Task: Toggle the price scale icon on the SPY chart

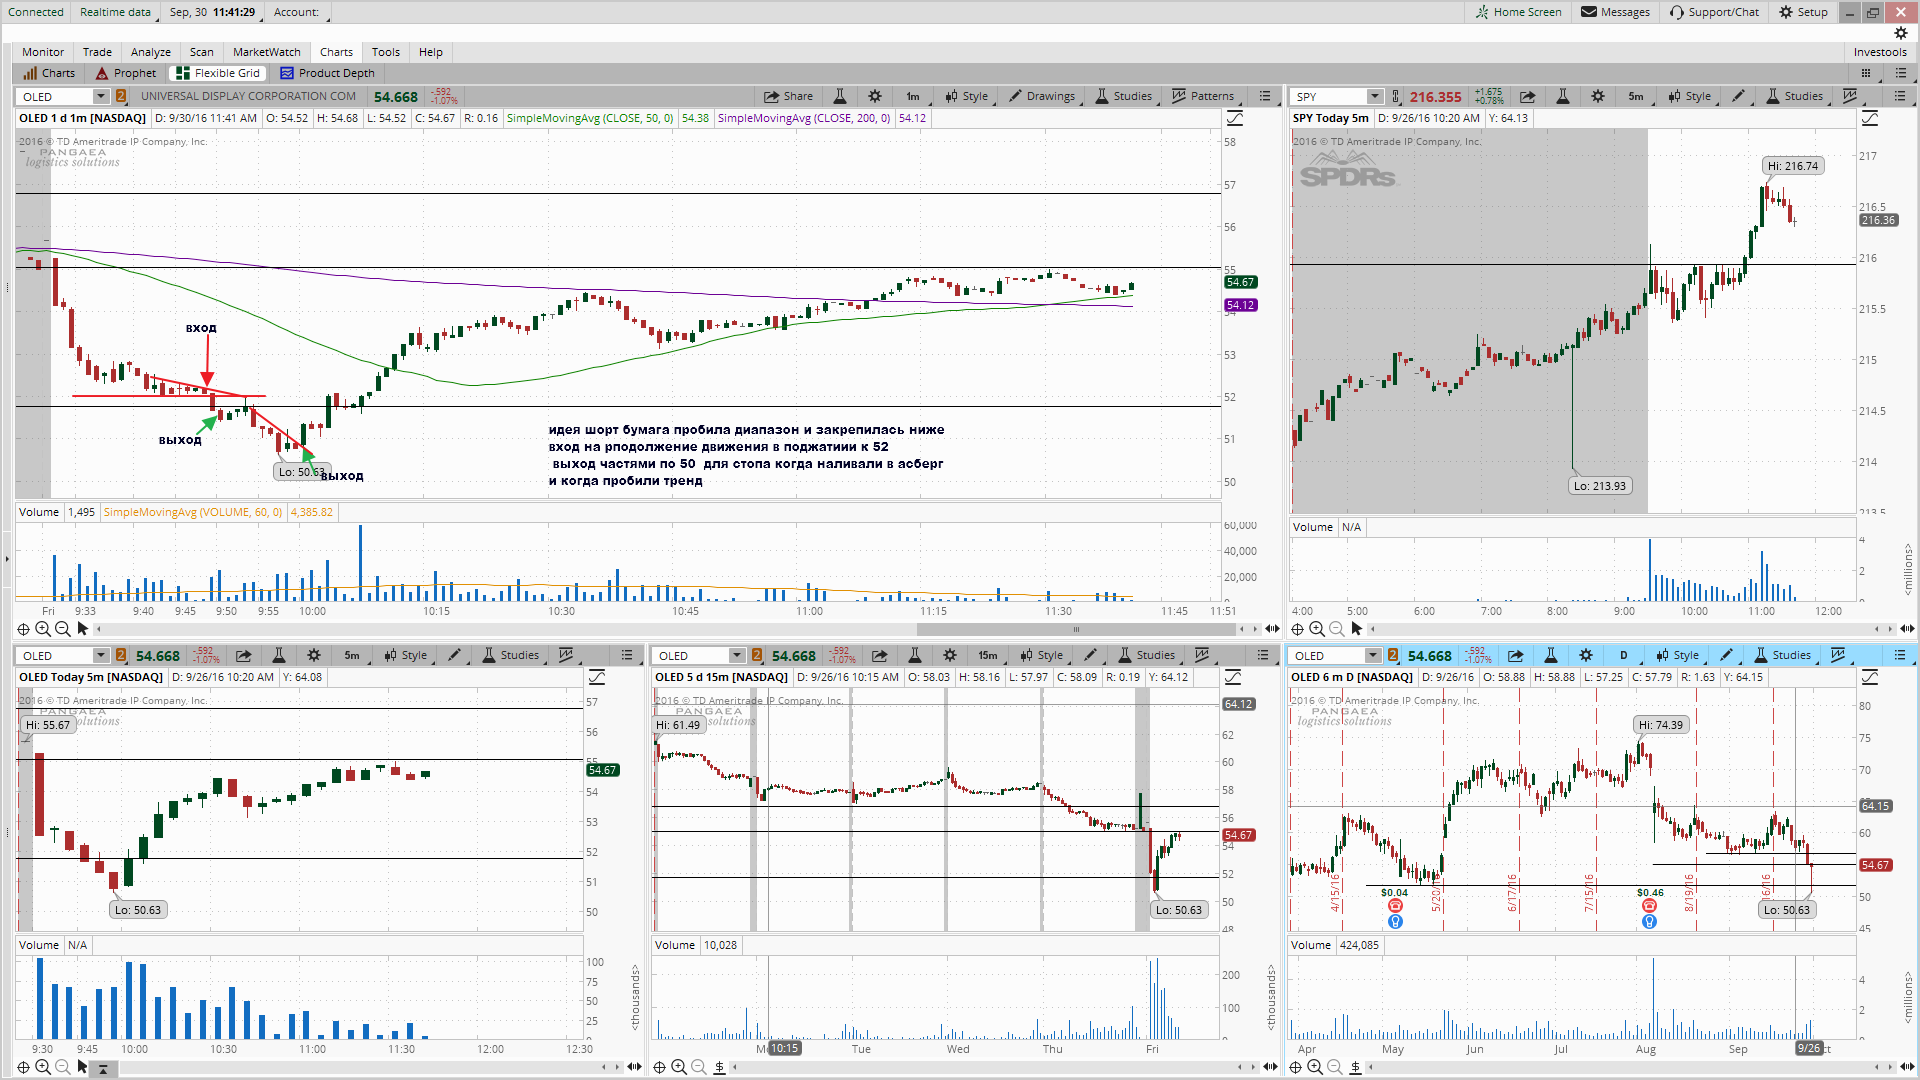Action: coord(1870,118)
